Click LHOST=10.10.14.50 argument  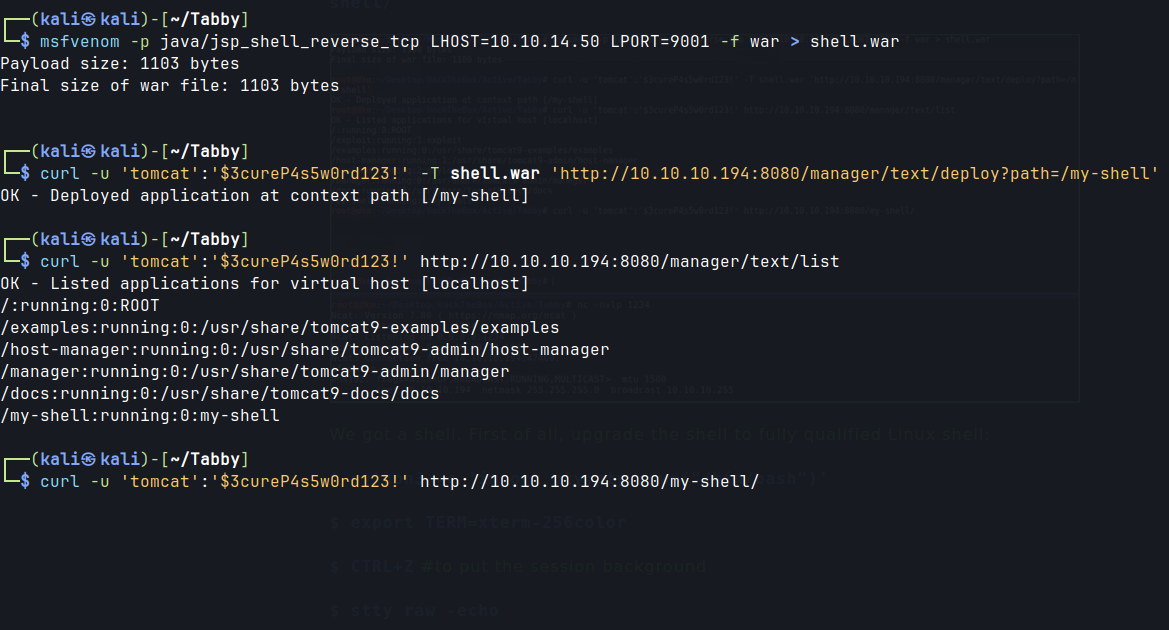coord(515,42)
